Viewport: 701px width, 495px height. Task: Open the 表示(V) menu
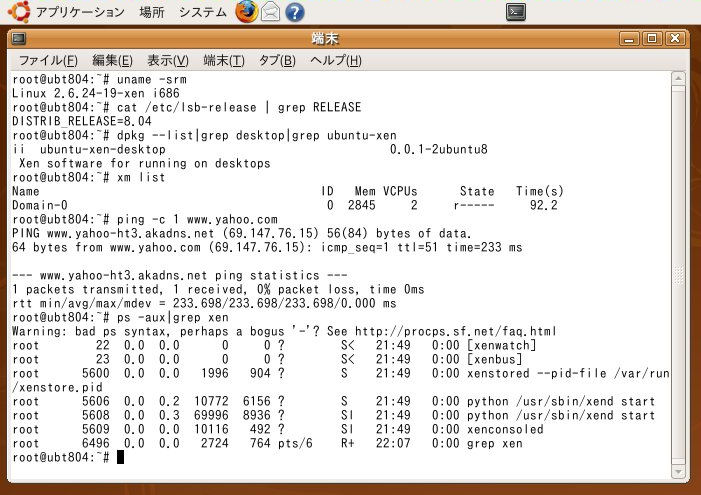168,60
